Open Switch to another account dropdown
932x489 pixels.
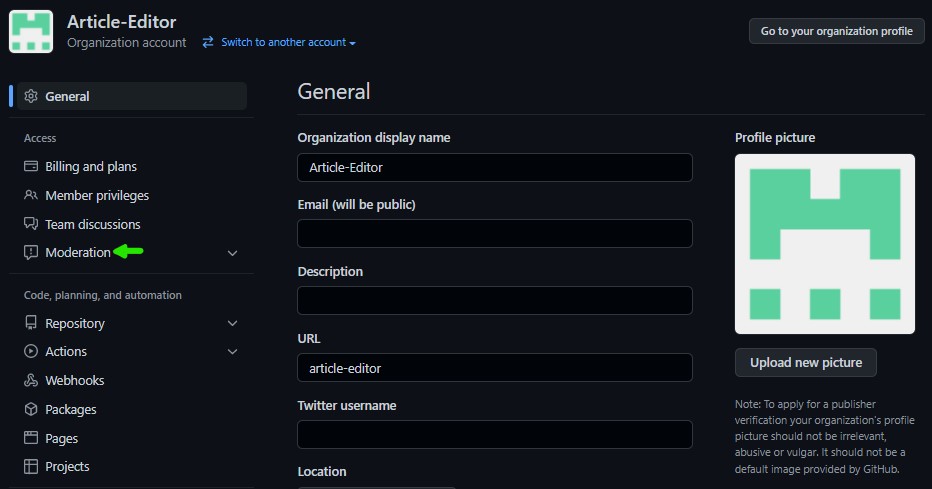coord(288,42)
